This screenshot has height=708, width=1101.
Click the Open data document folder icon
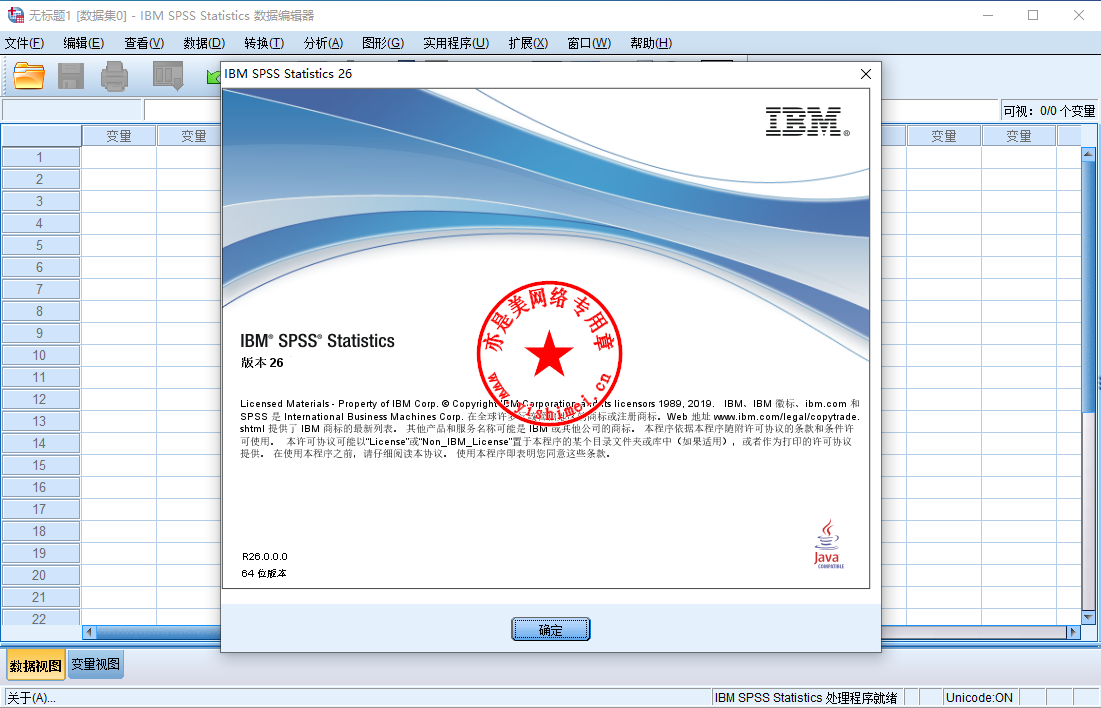pos(29,76)
